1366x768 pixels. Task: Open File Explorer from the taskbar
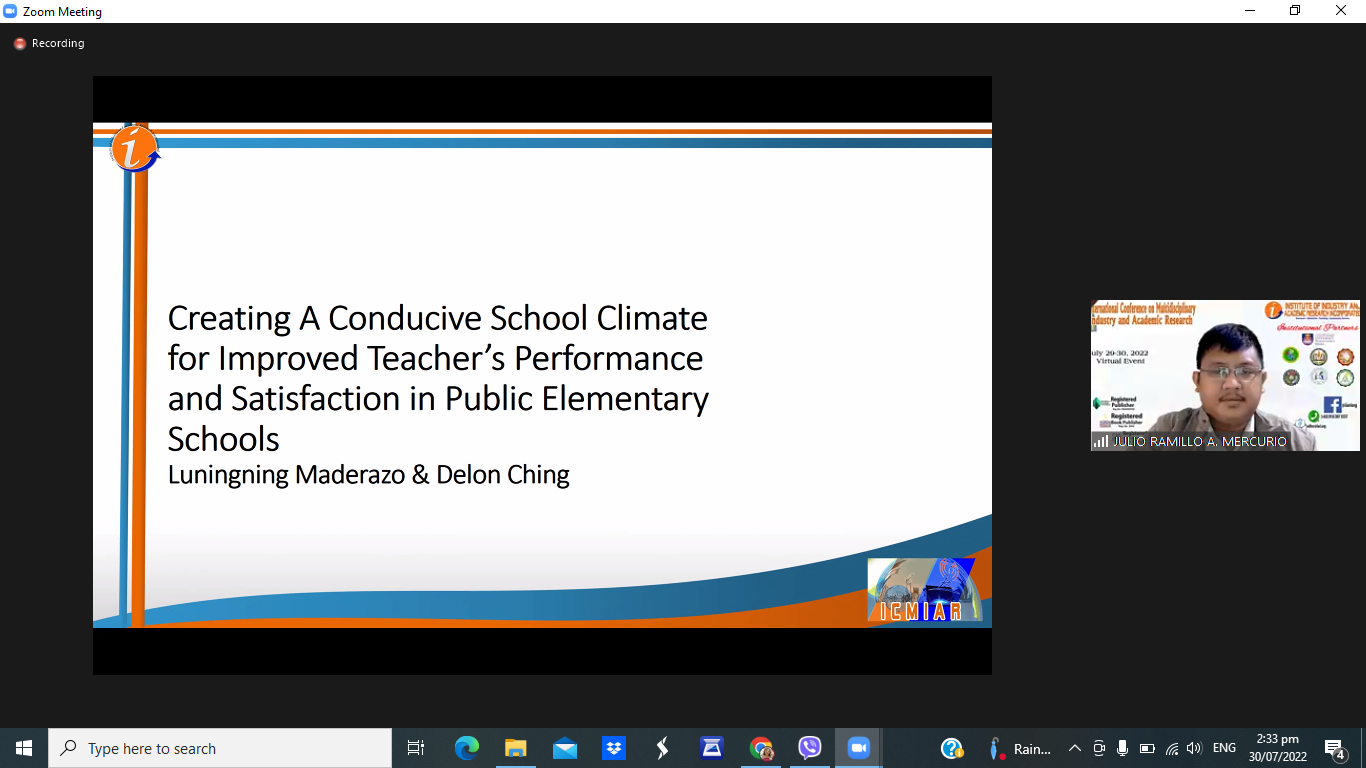(515, 748)
